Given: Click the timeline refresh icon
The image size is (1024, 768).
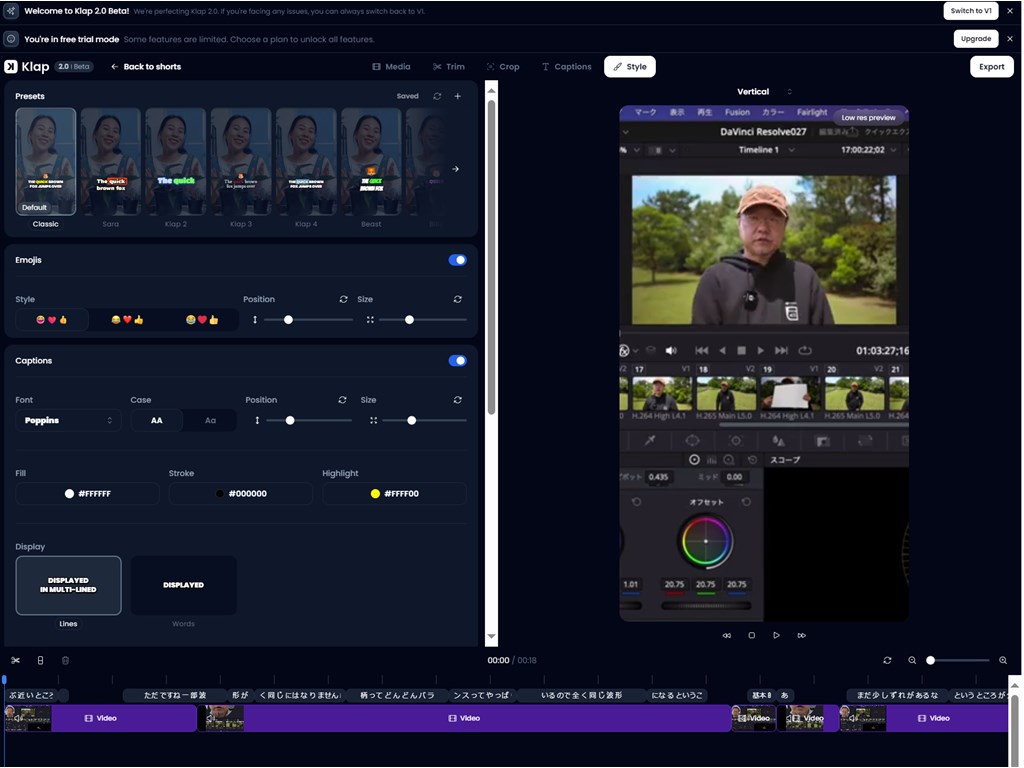Looking at the screenshot, I should pos(887,660).
